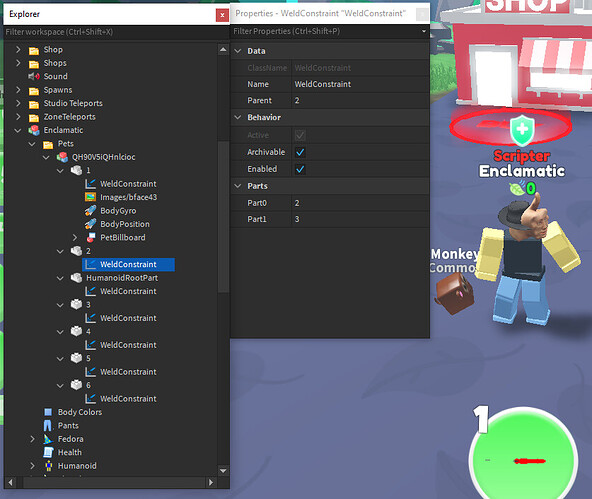The image size is (592, 499).
Task: Select the PetBillboard gui icon
Action: 91,237
